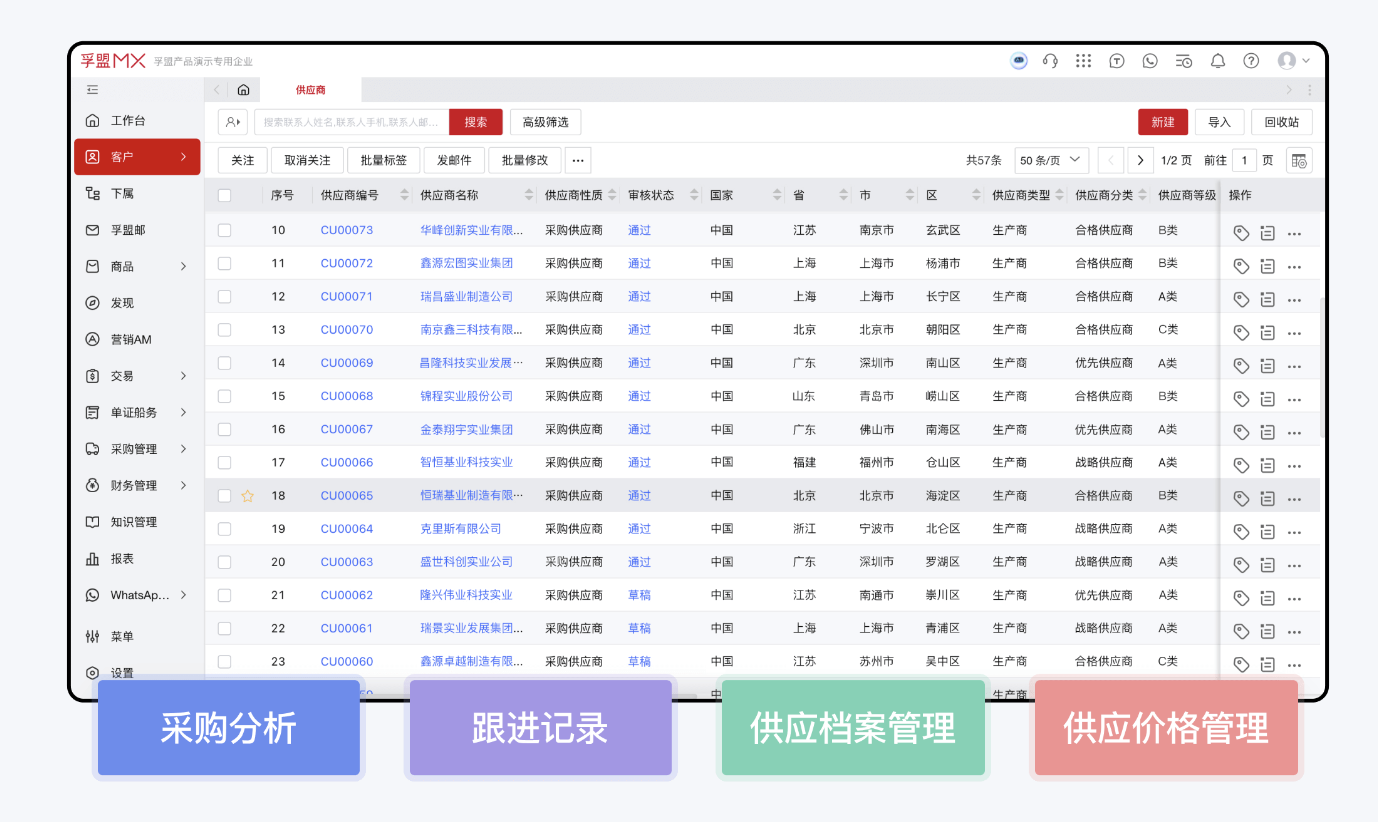
Task: Open supplier link CU00065
Action: tap(346, 495)
